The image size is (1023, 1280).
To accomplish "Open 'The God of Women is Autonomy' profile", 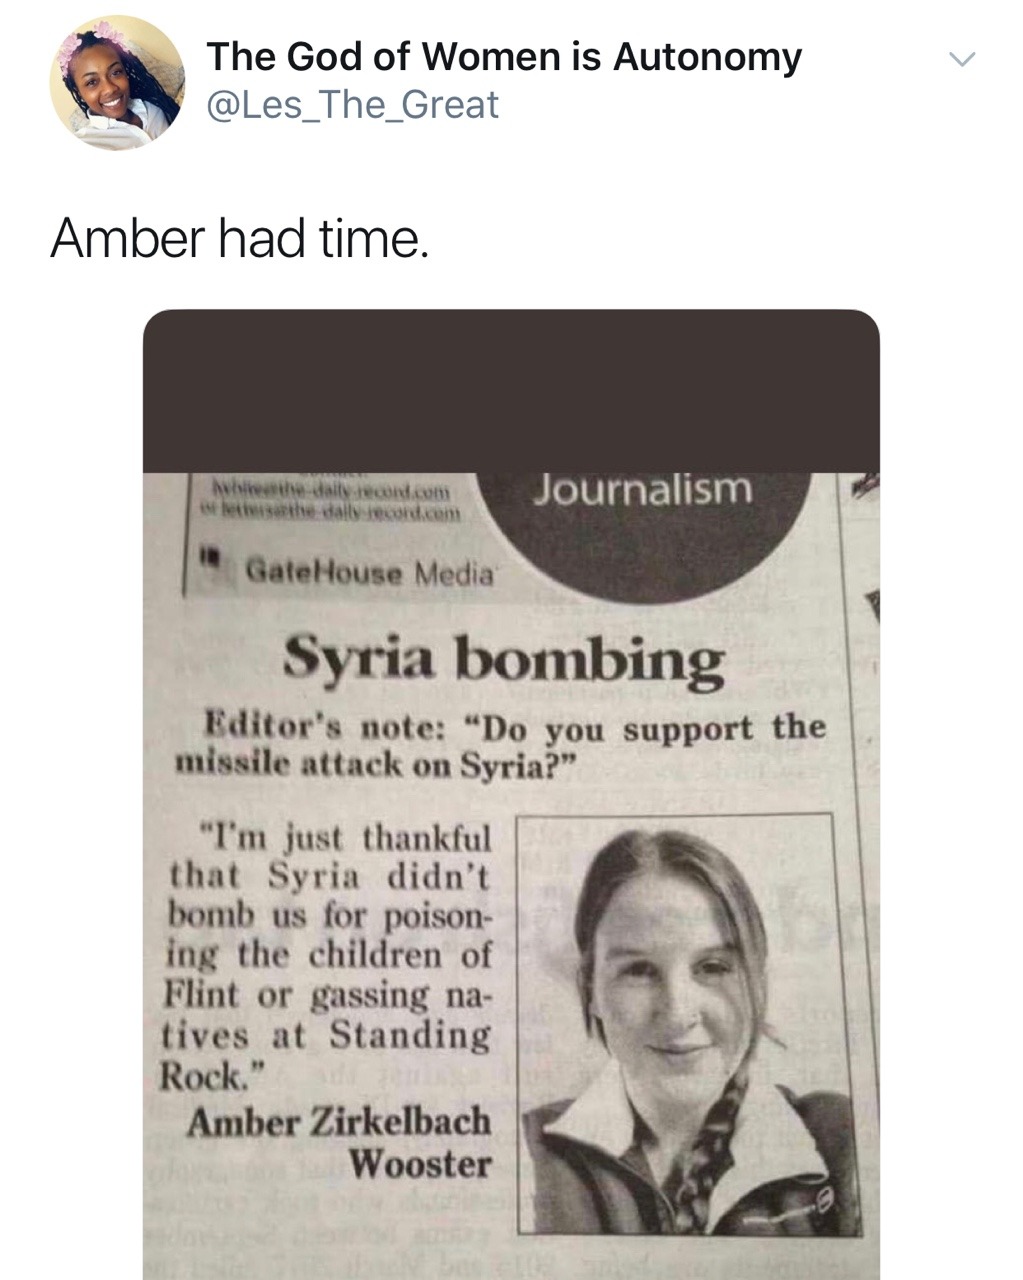I will point(504,57).
